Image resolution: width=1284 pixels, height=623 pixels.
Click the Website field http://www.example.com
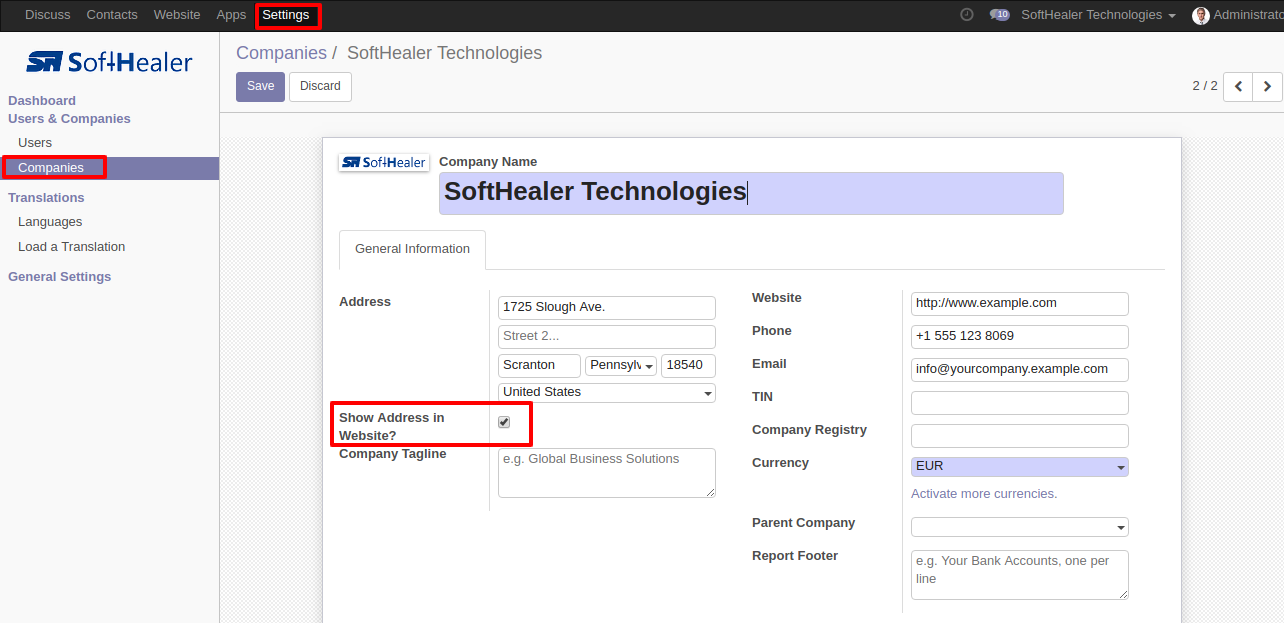(x=1020, y=304)
